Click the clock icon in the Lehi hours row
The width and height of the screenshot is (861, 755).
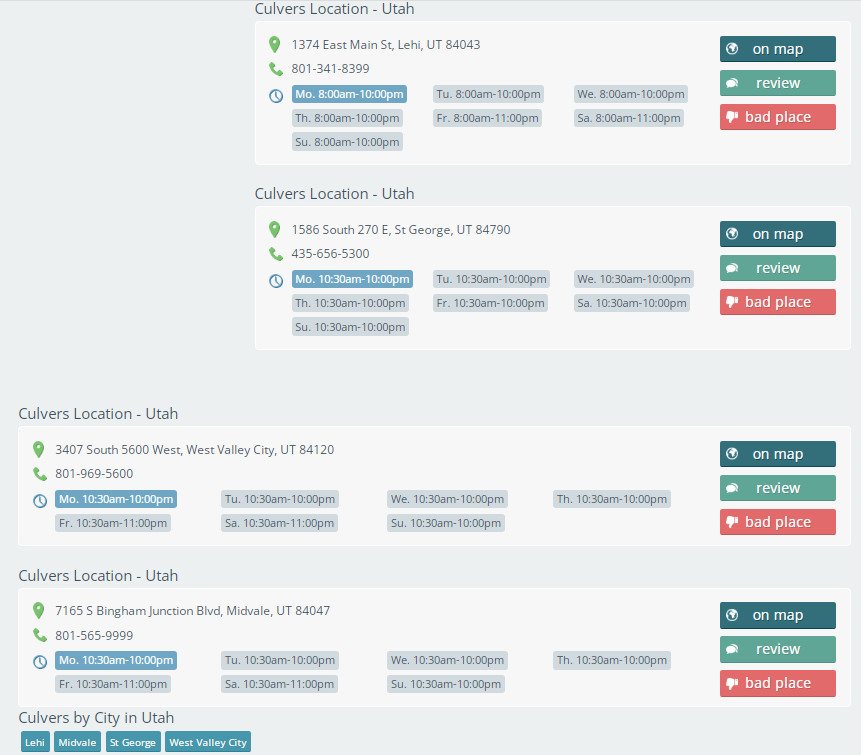coord(276,96)
